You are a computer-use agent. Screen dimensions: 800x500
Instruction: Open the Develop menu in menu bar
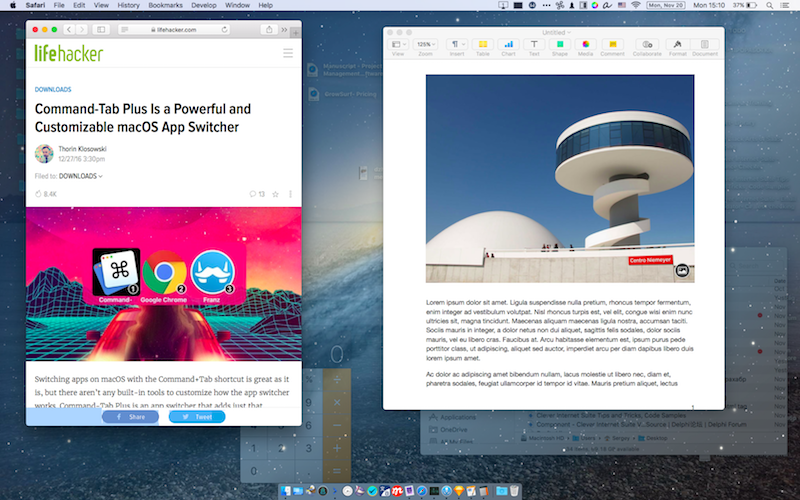point(204,5)
